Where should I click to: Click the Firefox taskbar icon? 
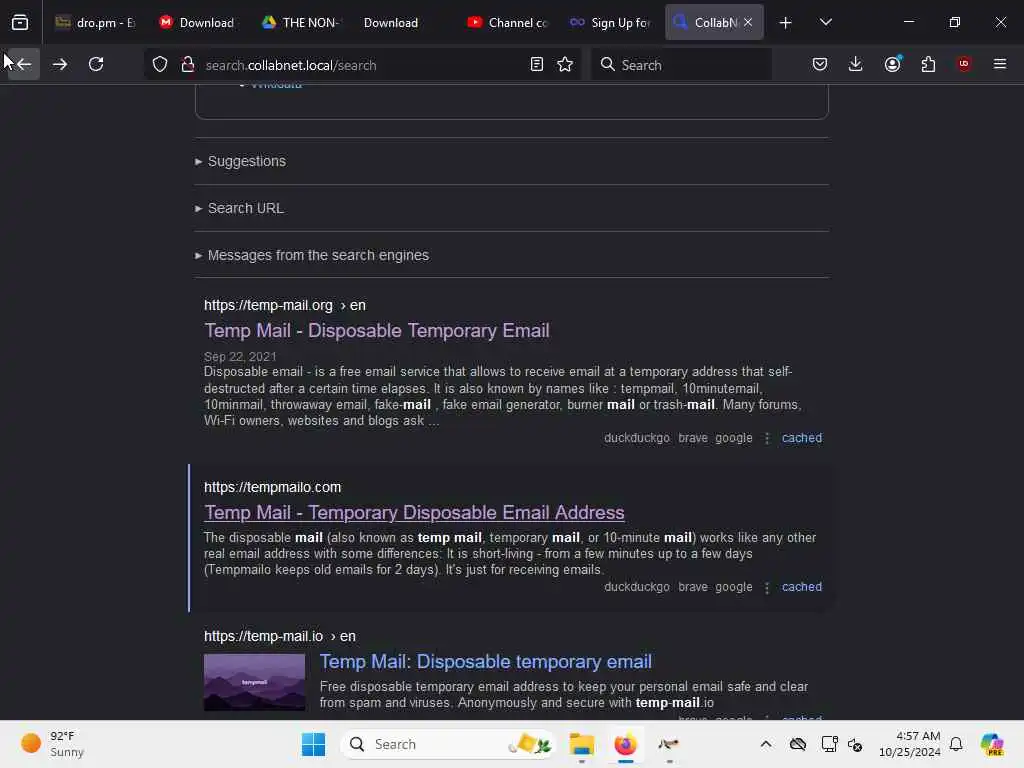(625, 744)
